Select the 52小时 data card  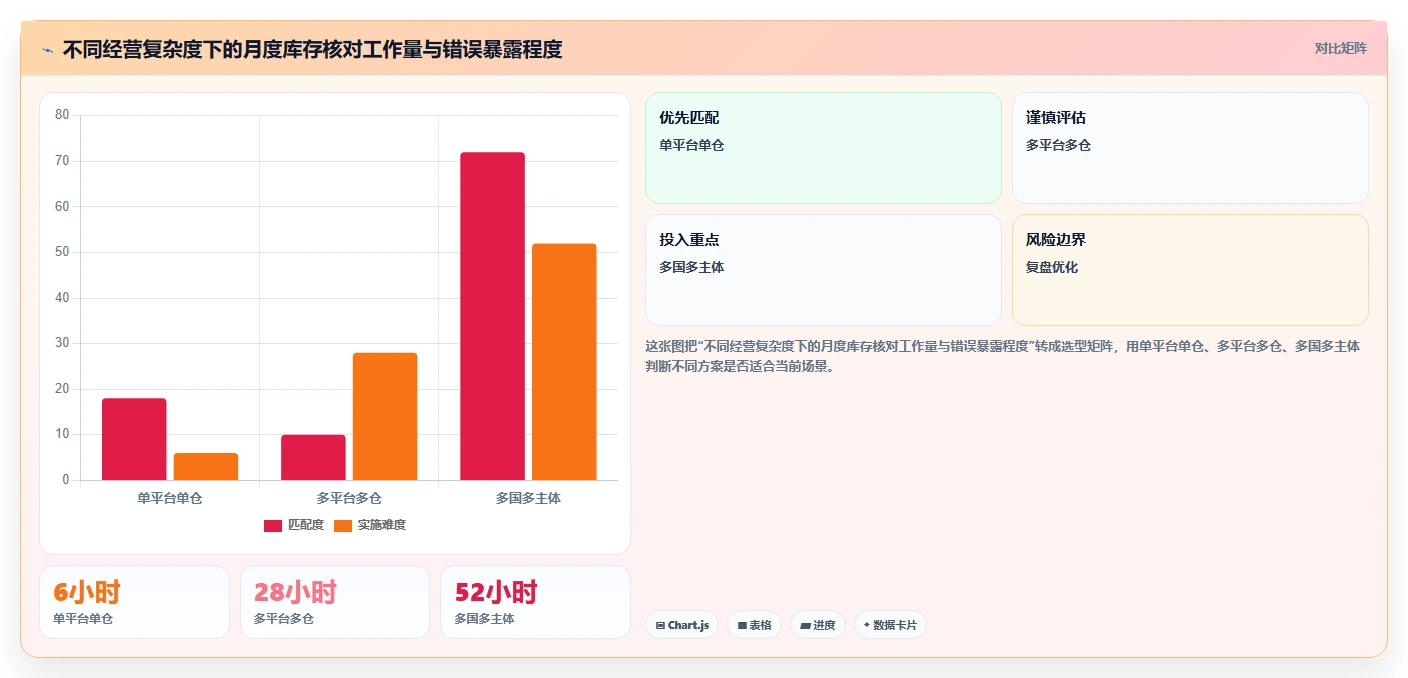tap(535, 602)
